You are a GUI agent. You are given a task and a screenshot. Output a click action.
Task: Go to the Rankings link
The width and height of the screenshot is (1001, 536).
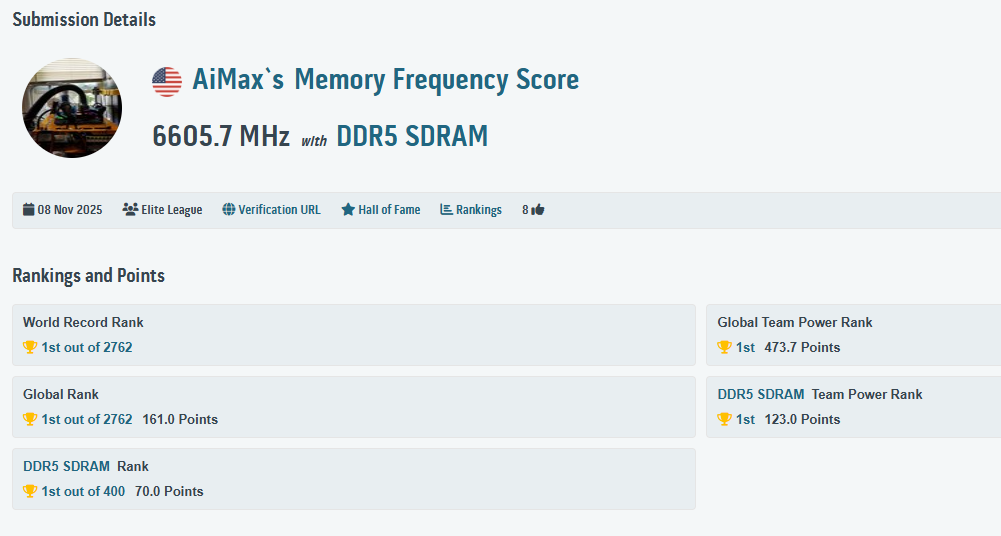click(x=478, y=210)
